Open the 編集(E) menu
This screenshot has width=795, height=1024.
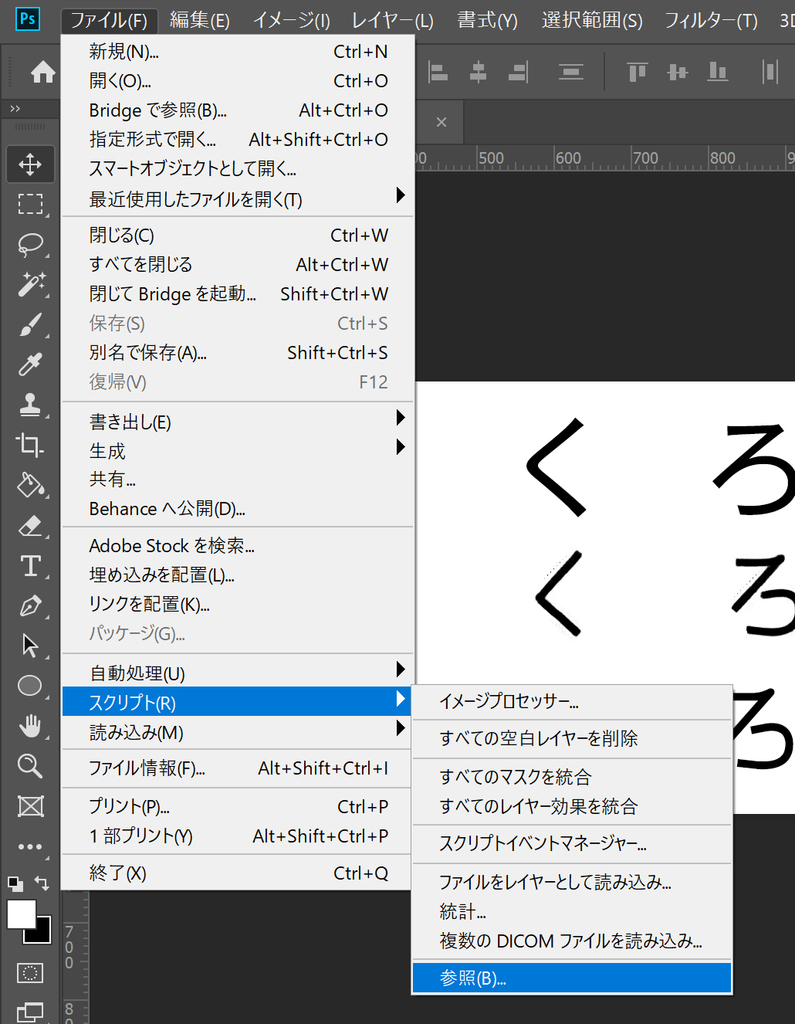(199, 20)
